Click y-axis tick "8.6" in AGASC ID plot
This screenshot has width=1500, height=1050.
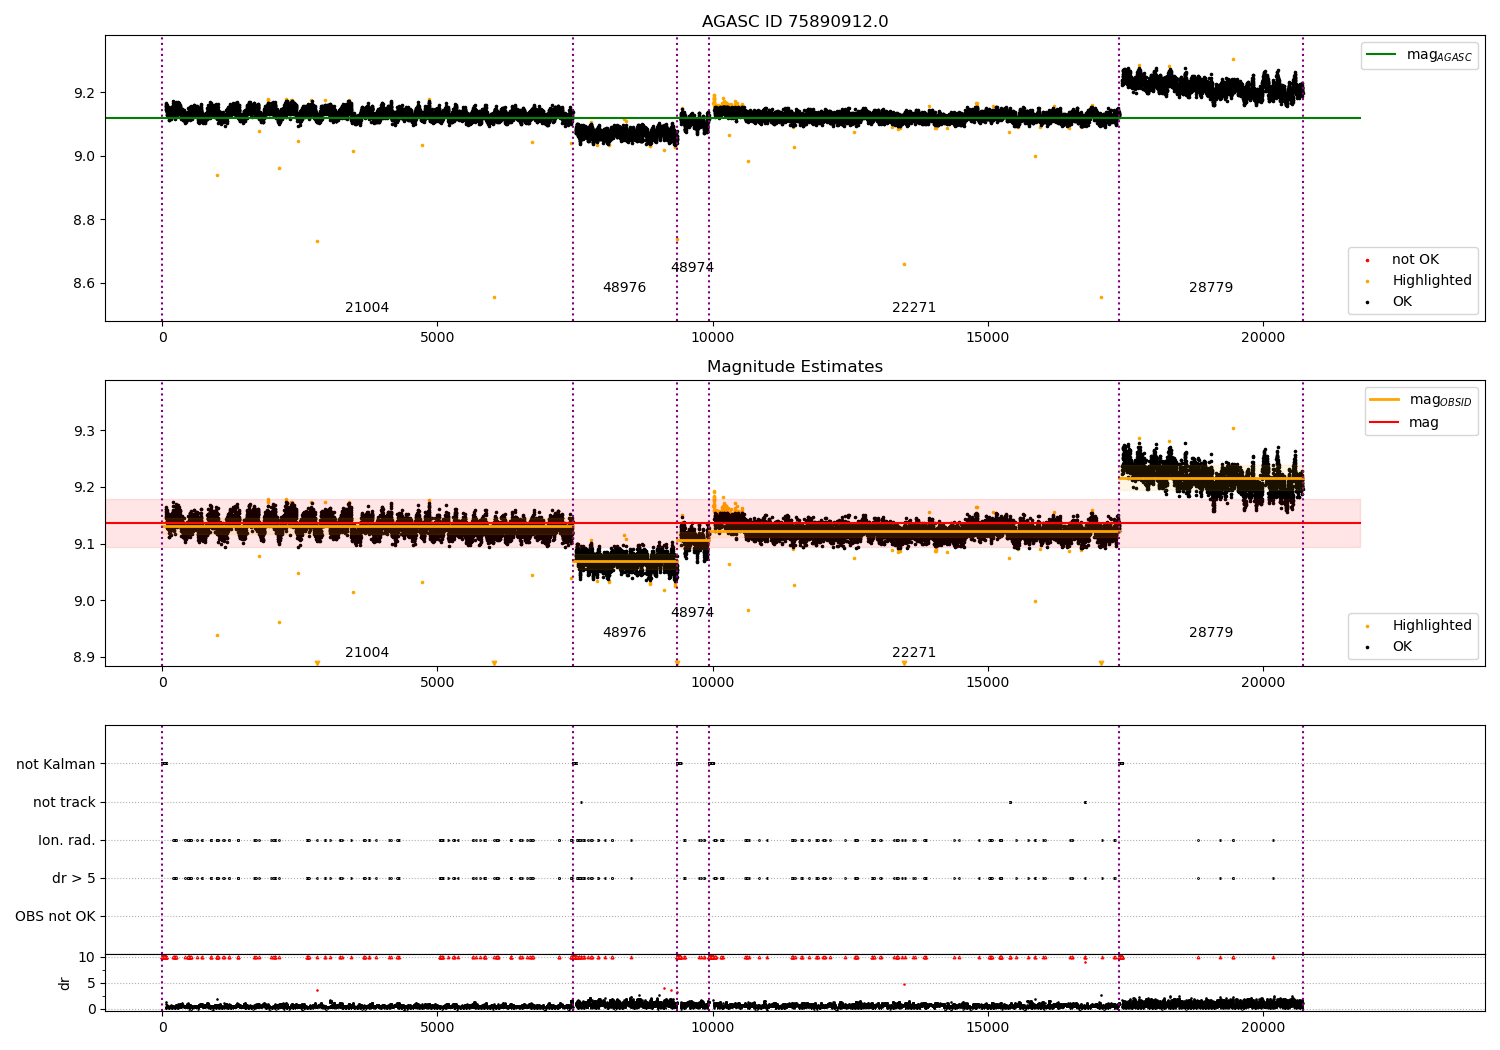(x=84, y=284)
